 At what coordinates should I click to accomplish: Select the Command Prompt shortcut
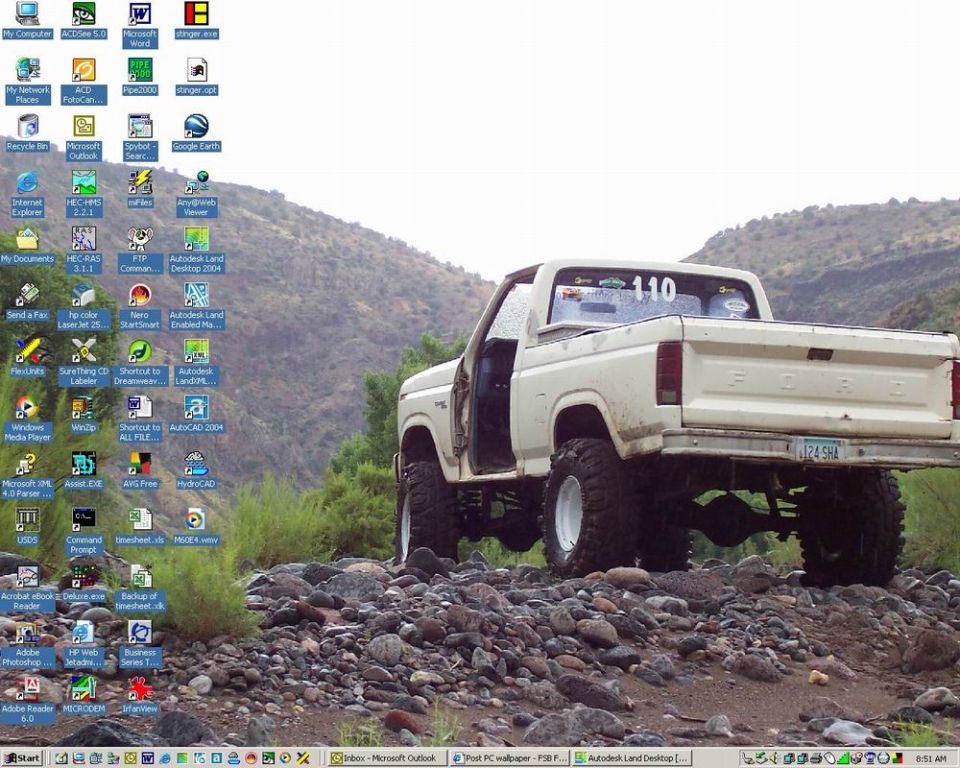point(83,532)
